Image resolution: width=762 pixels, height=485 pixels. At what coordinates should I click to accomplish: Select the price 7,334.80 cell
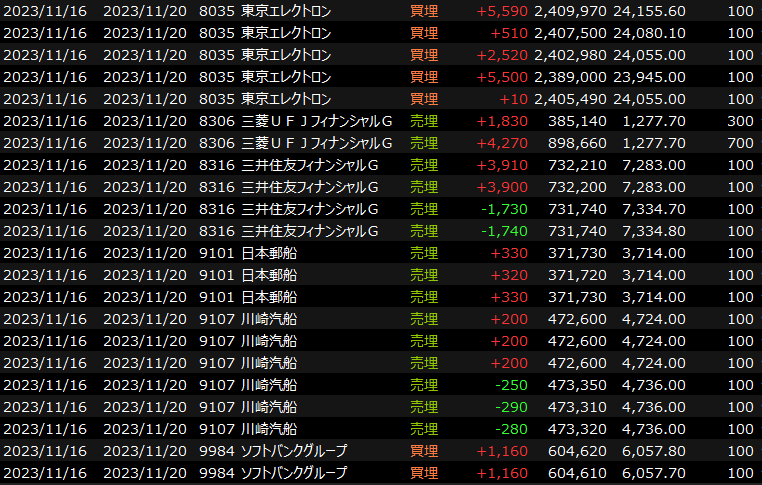(653, 231)
